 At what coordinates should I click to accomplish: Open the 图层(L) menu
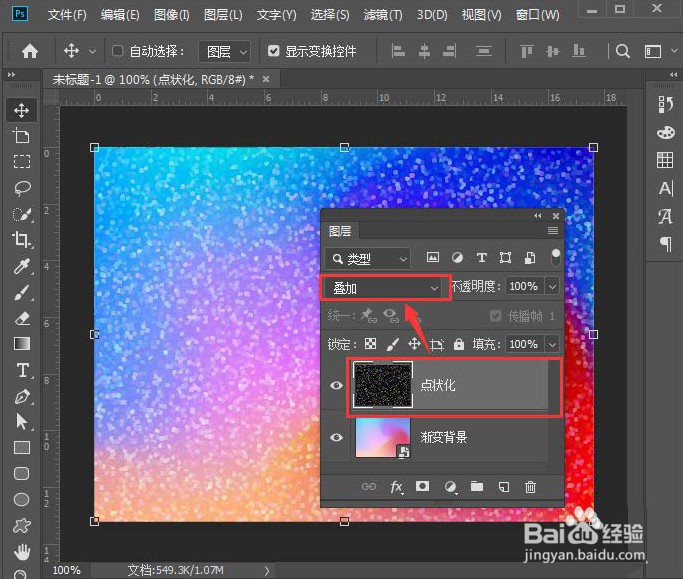(x=223, y=15)
